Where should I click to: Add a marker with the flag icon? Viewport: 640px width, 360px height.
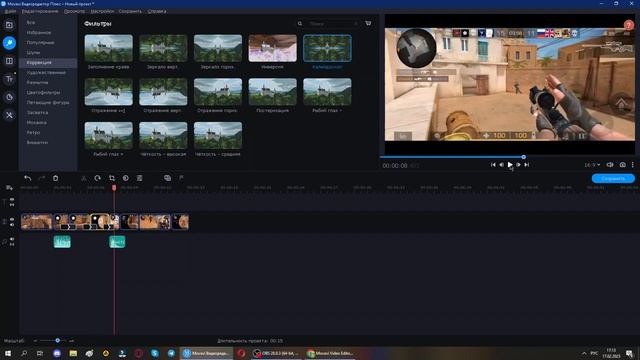click(x=181, y=178)
